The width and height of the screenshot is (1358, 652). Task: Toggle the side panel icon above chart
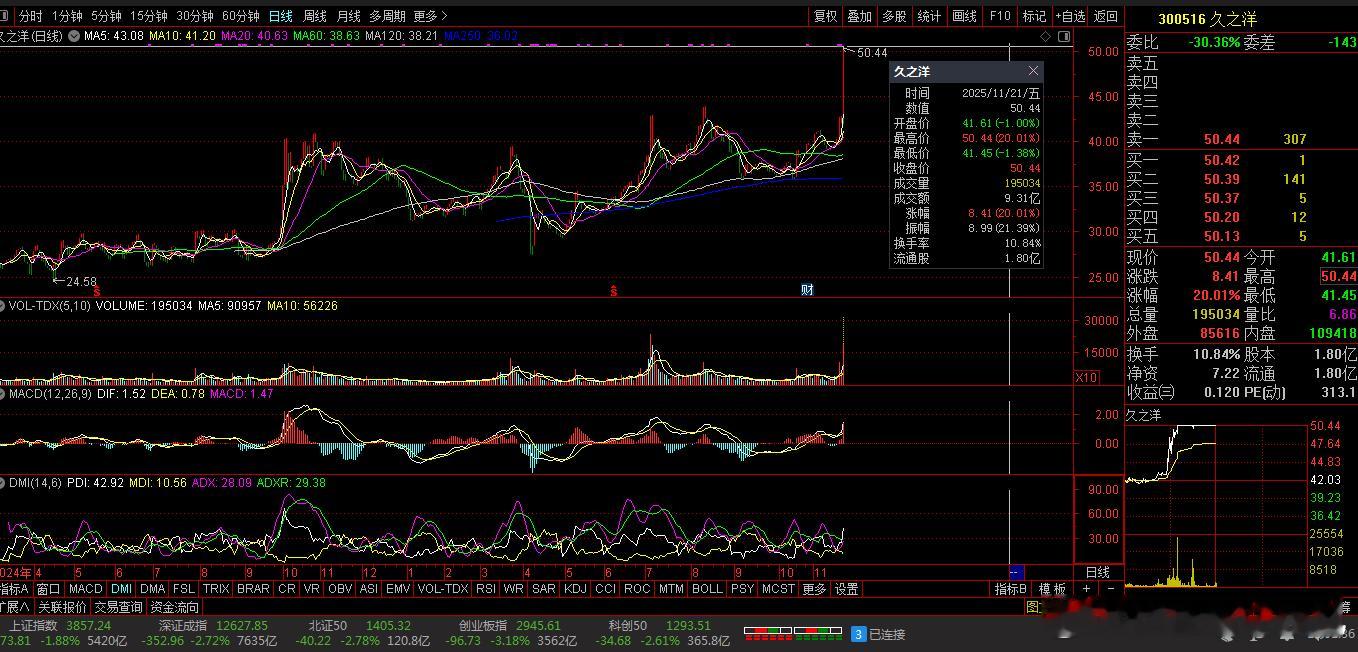[x=1064, y=36]
